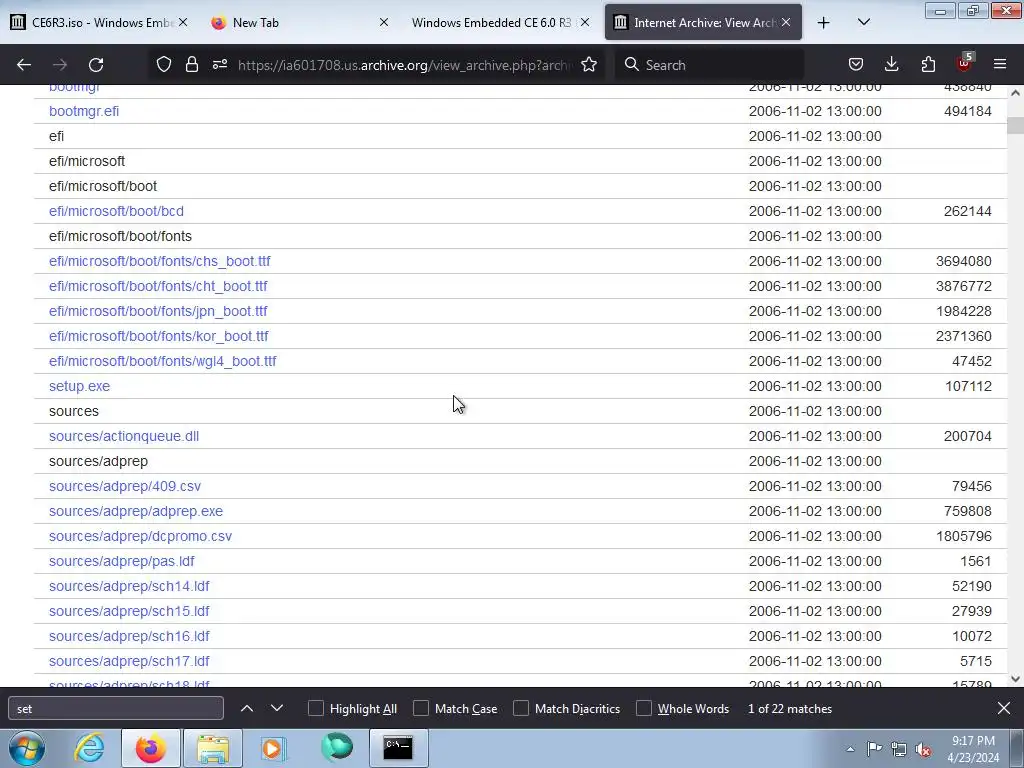The height and width of the screenshot is (768, 1024).
Task: Save the page to Pocket
Action: coord(856,64)
